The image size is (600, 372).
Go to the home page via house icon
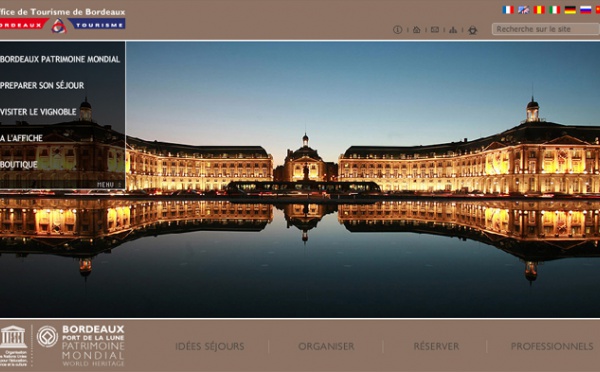click(x=416, y=29)
